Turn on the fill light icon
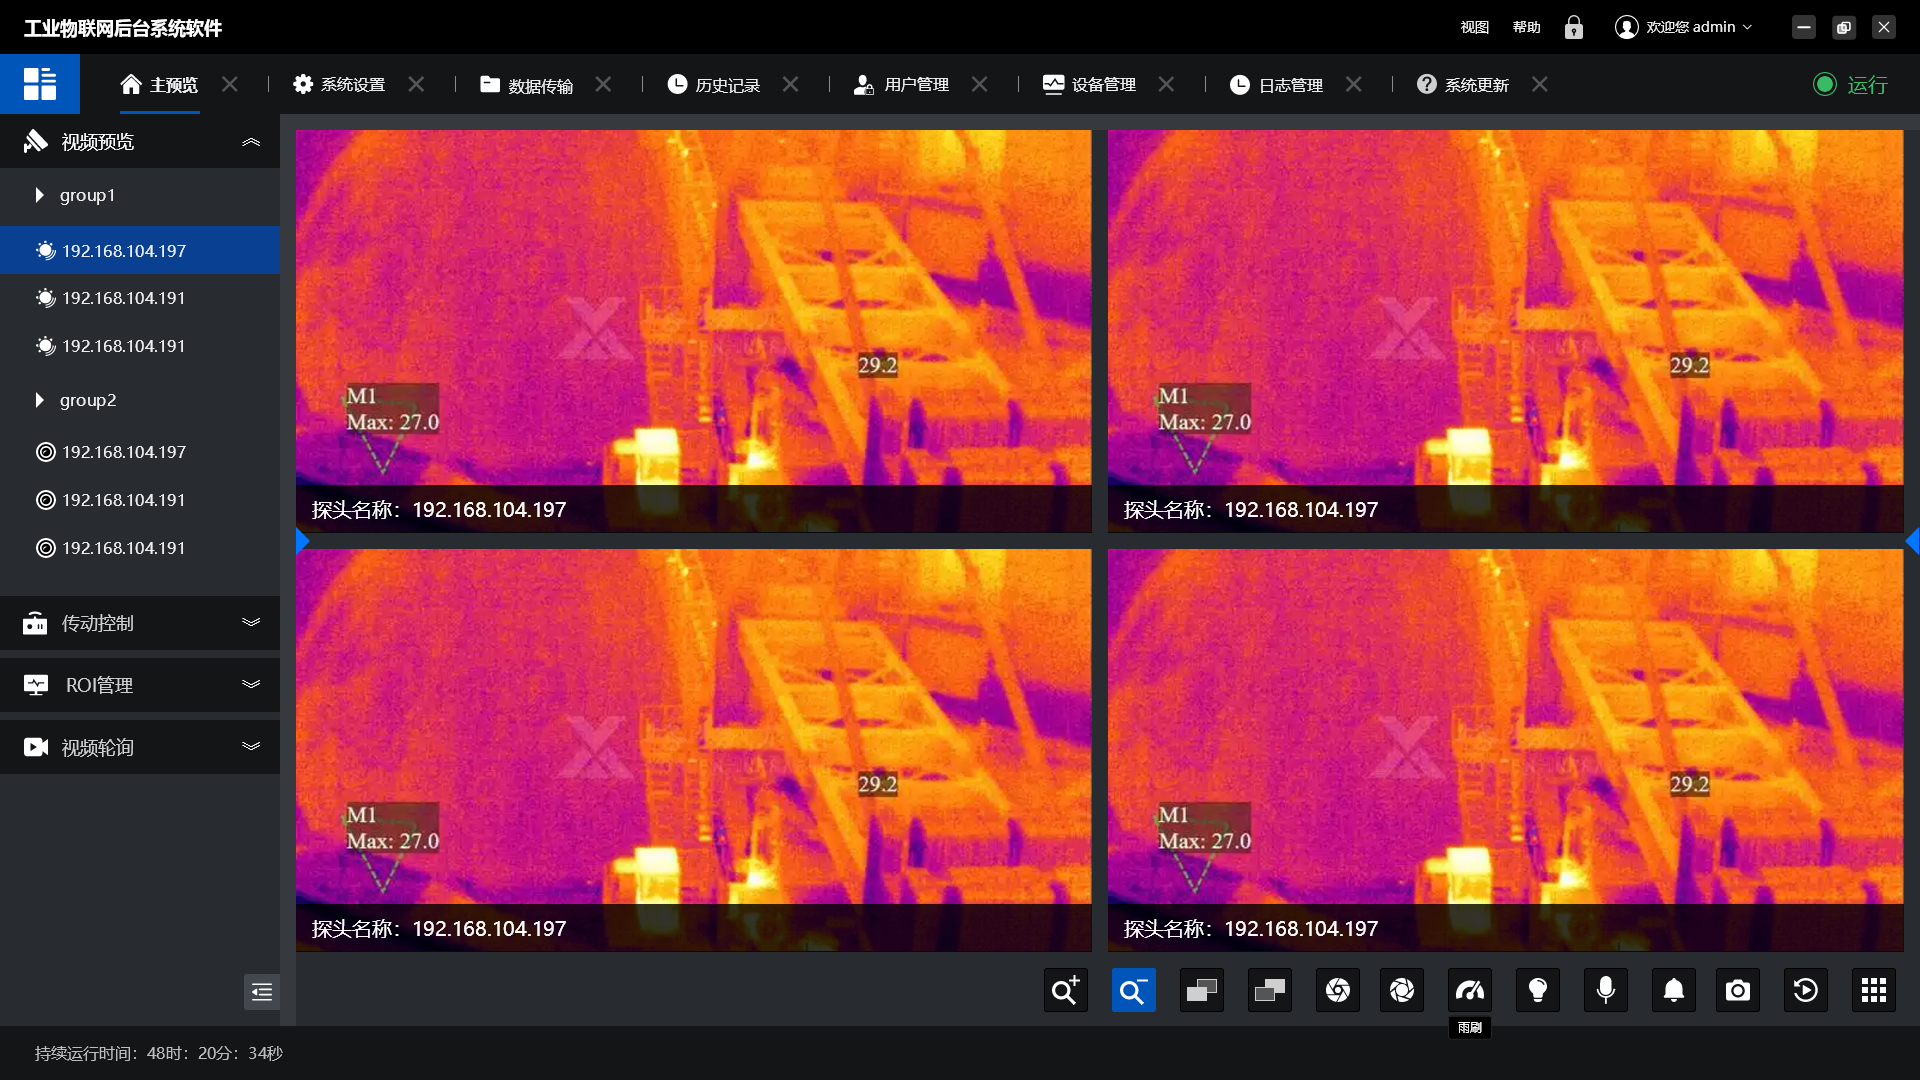The height and width of the screenshot is (1080, 1920). [1537, 990]
